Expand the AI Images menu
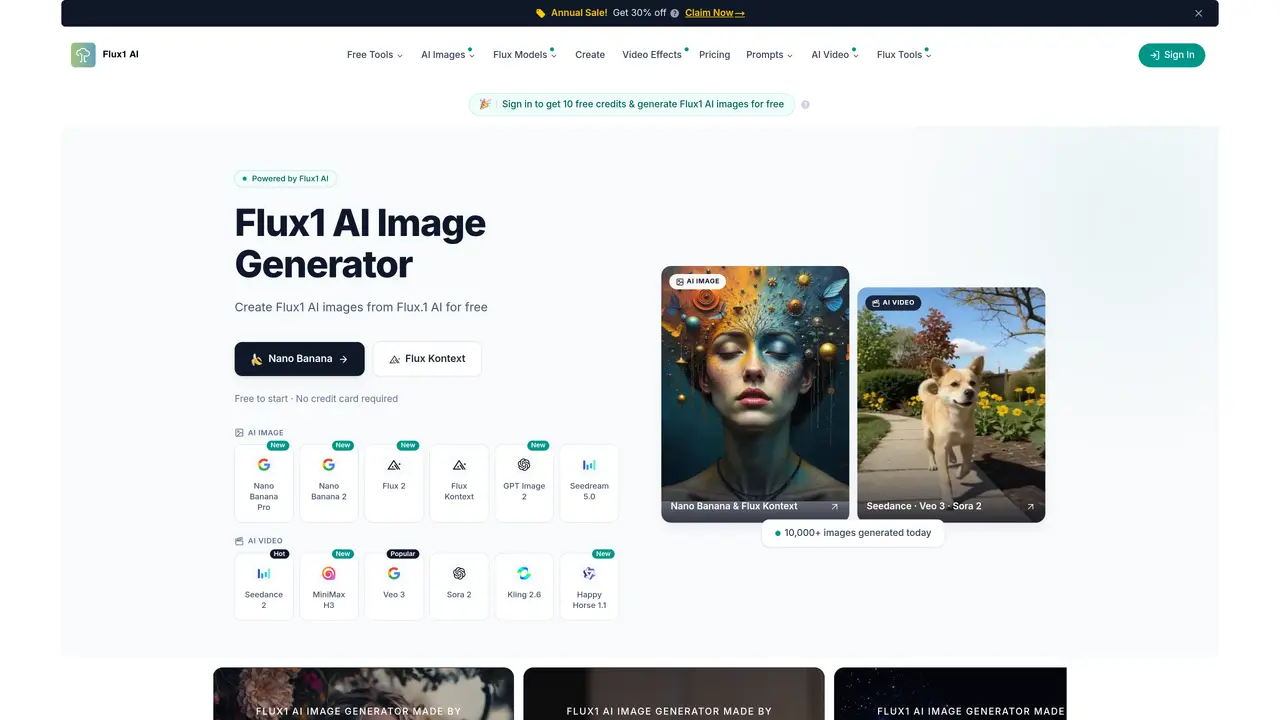The height and width of the screenshot is (720, 1280). pos(447,55)
